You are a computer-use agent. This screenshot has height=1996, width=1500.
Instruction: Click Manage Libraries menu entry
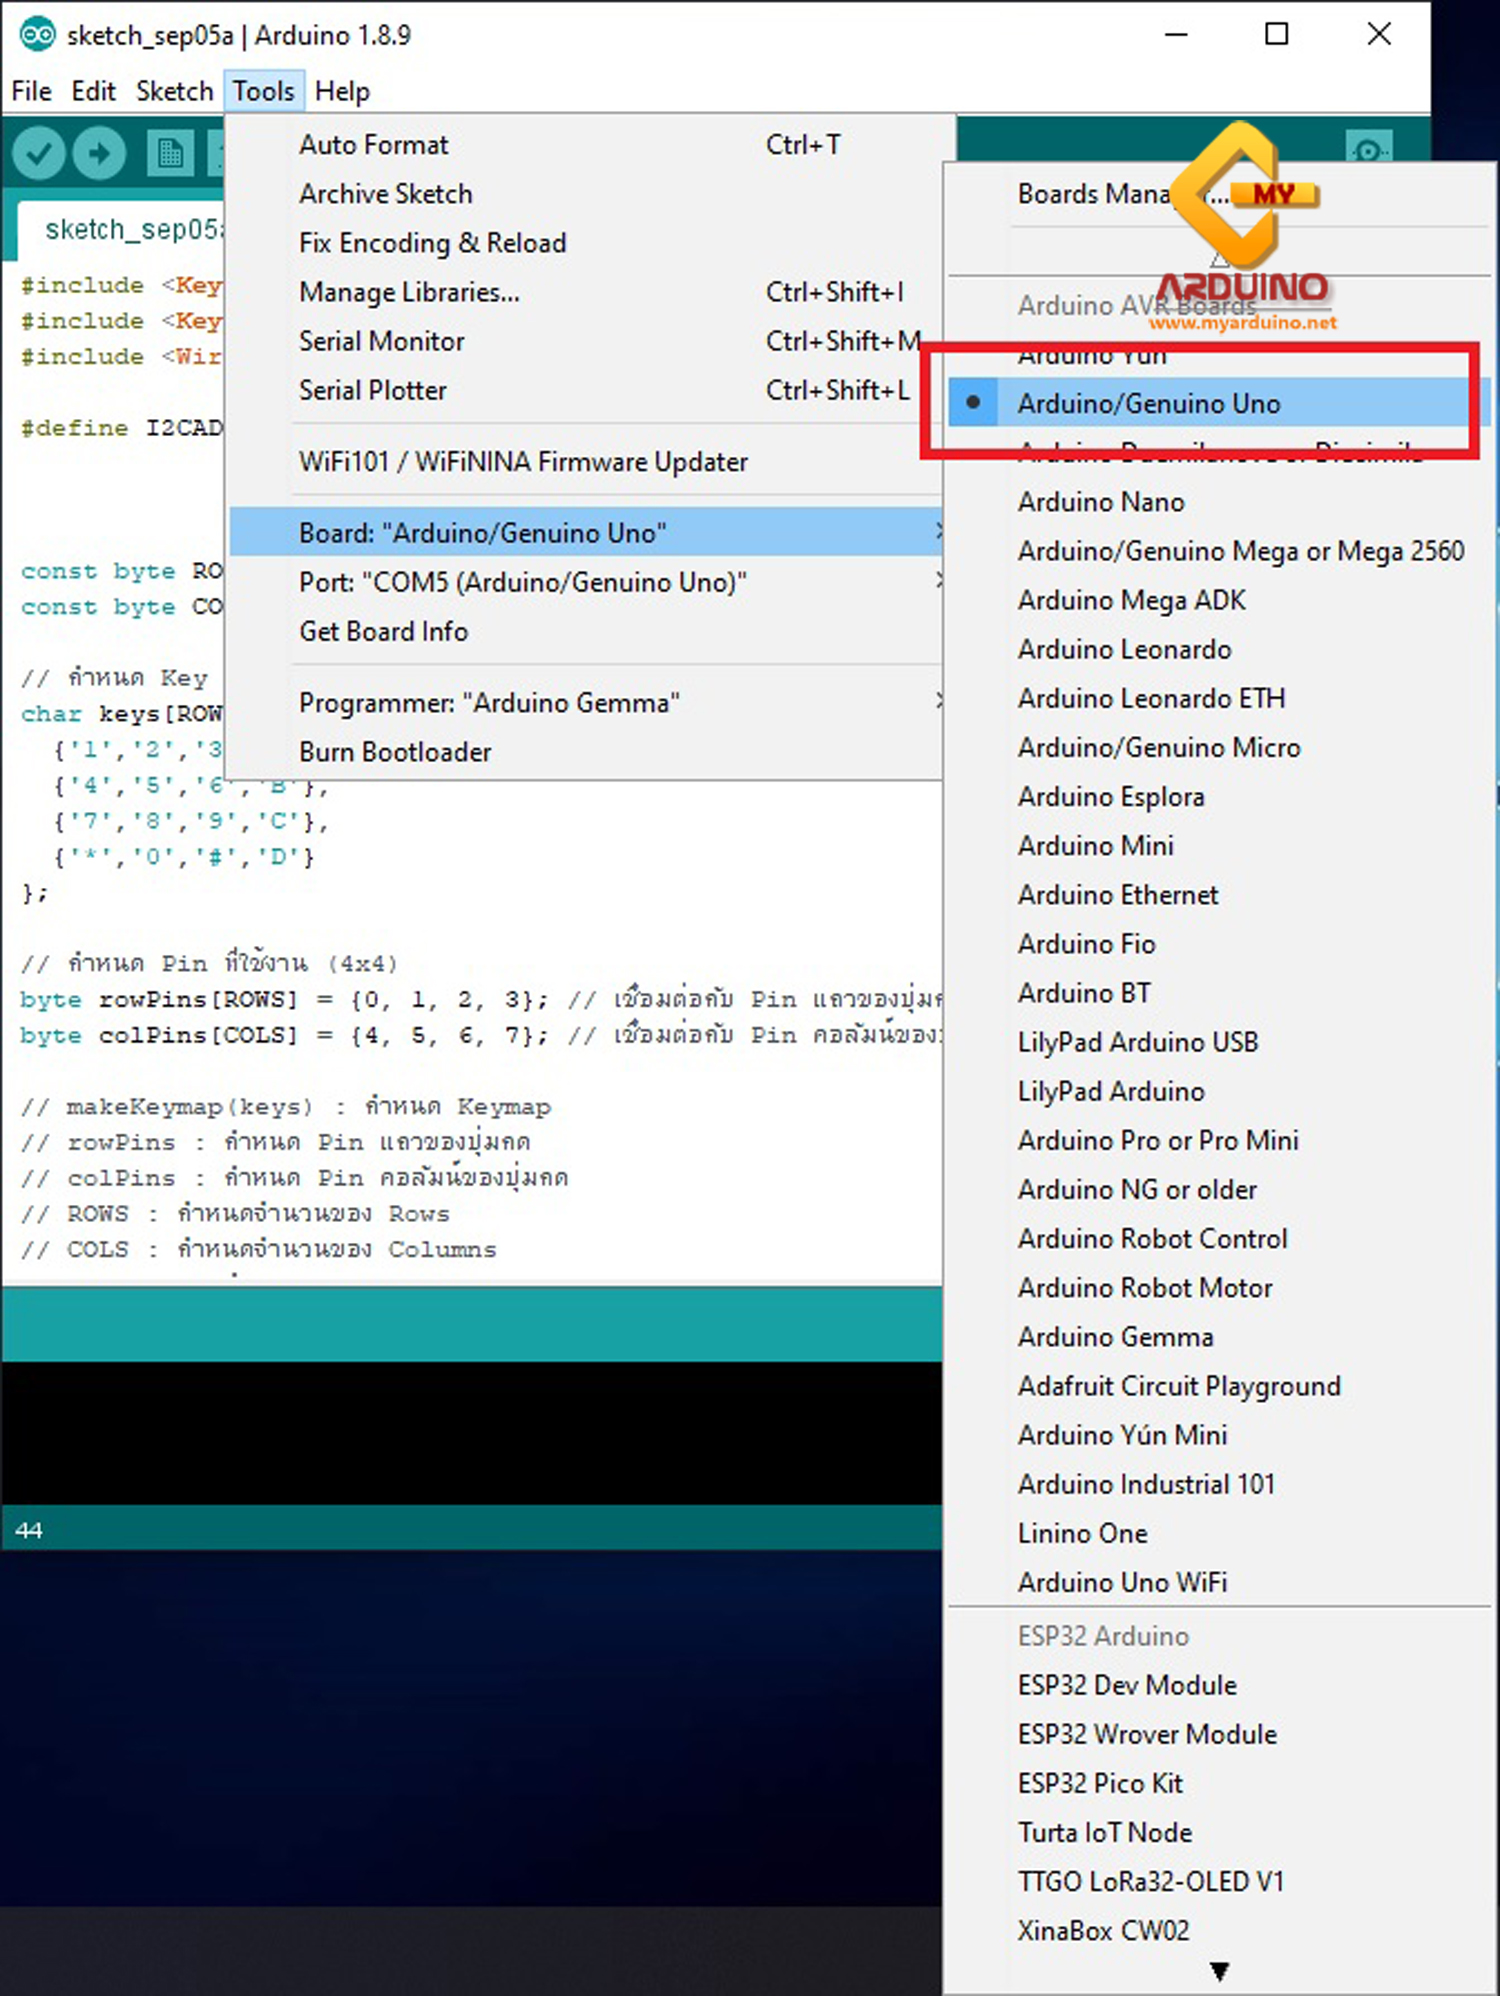pos(409,292)
